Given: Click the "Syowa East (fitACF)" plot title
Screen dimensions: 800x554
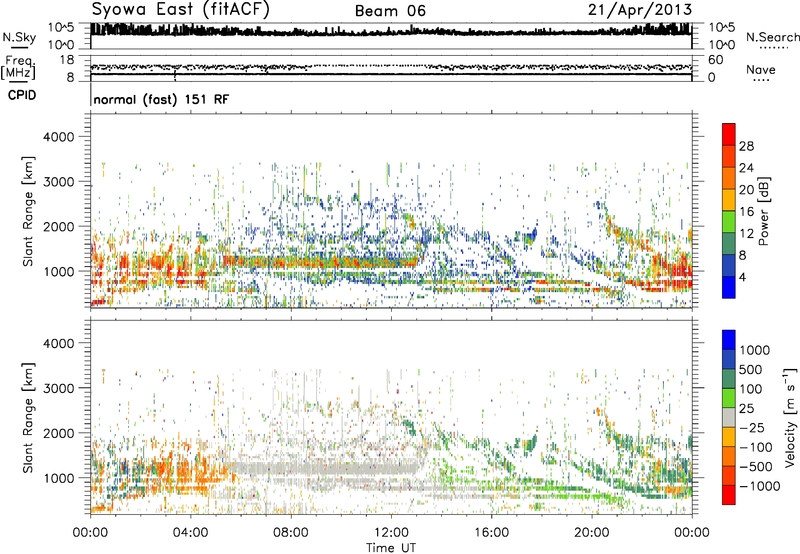Looking at the screenshot, I should (181, 9).
